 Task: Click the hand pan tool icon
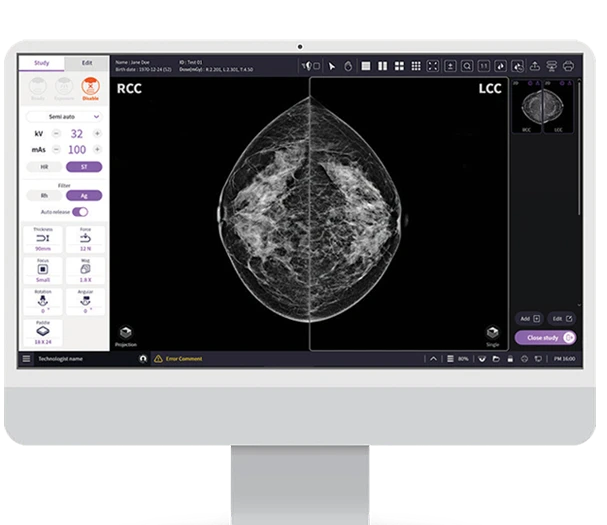348,66
